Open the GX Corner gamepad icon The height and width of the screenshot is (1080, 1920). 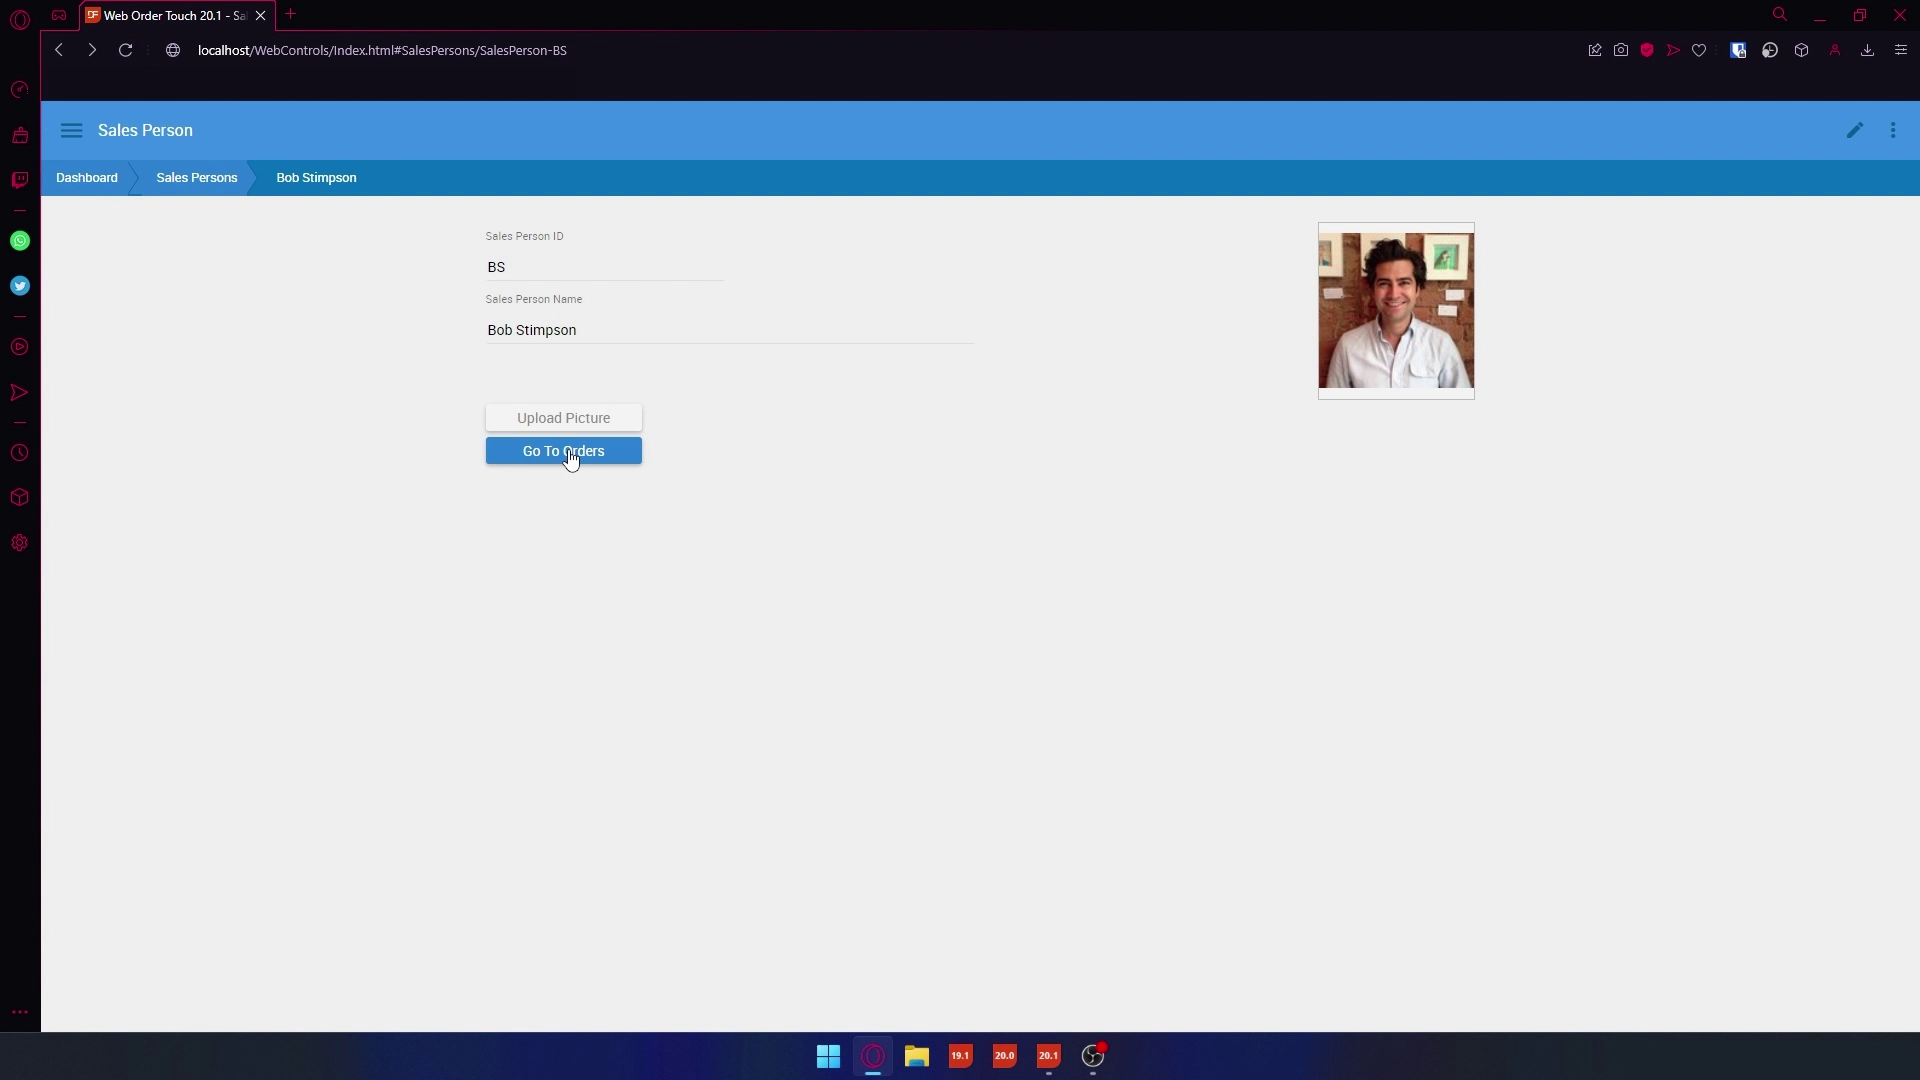click(59, 15)
